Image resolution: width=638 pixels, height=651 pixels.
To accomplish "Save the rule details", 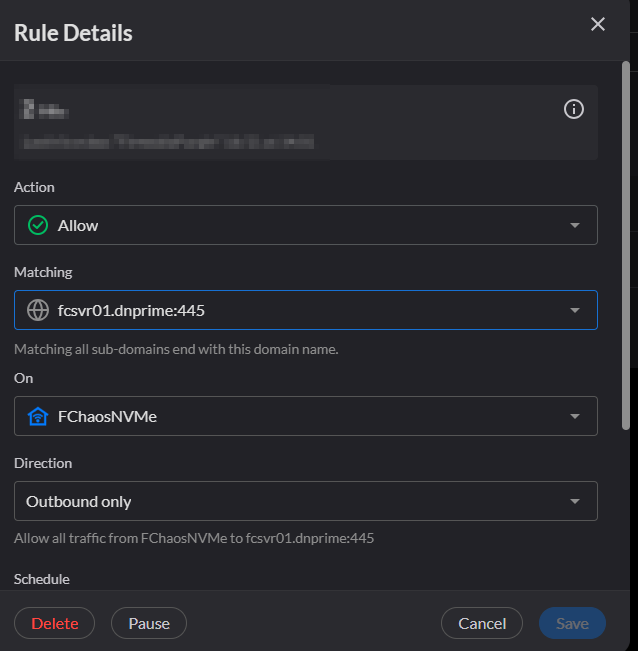I will [572, 623].
